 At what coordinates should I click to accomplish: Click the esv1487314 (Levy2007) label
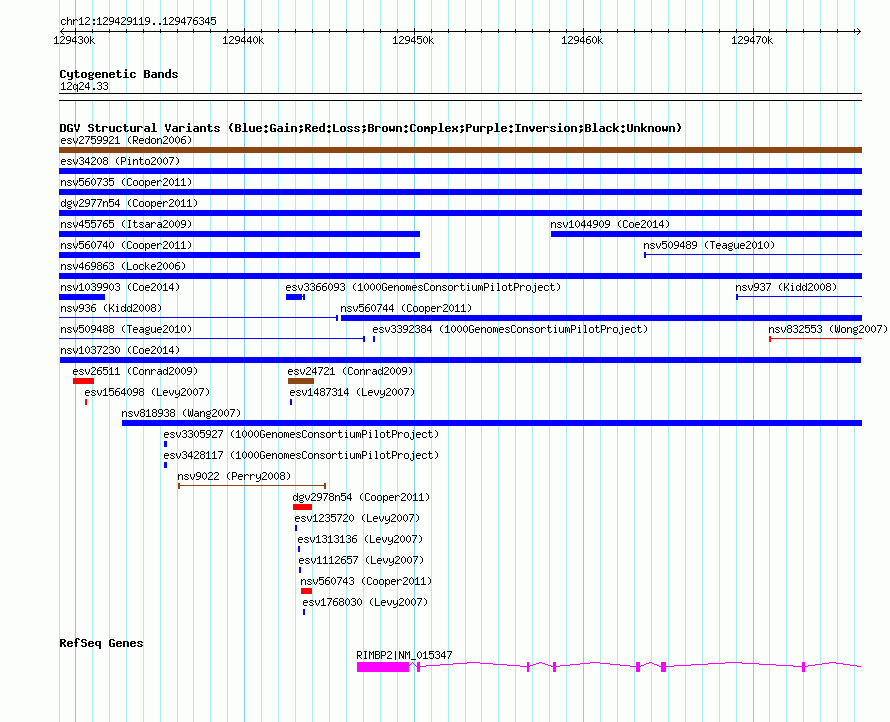point(352,392)
